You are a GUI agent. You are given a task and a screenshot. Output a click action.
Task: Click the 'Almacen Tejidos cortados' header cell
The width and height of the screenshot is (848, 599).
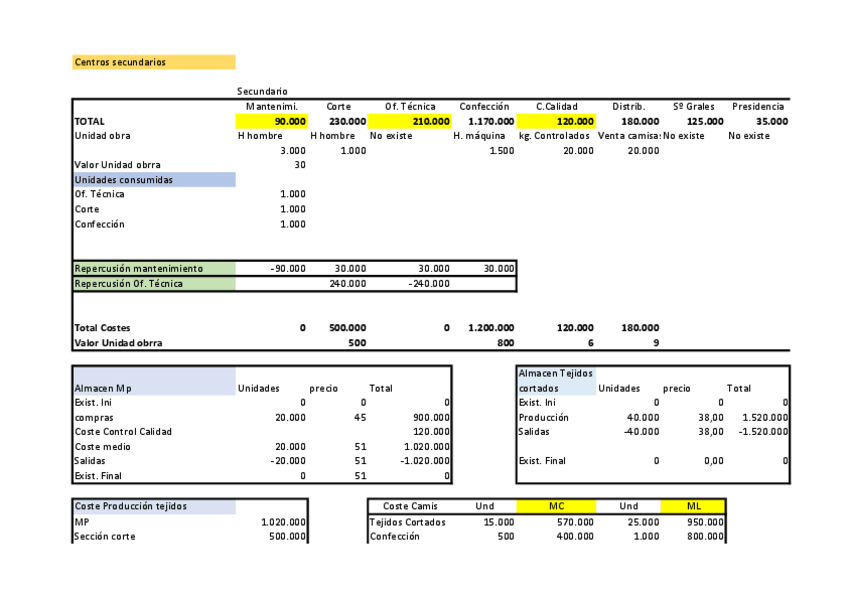555,380
